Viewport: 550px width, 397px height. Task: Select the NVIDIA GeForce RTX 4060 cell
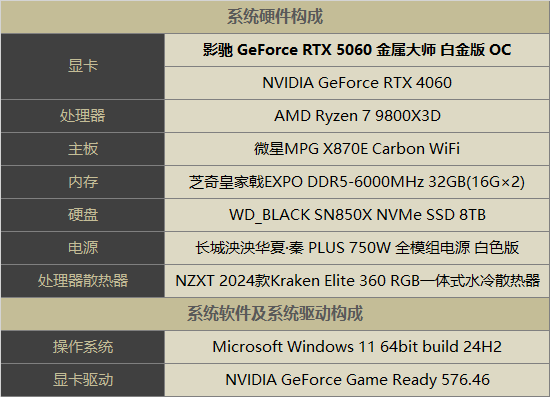(357, 83)
